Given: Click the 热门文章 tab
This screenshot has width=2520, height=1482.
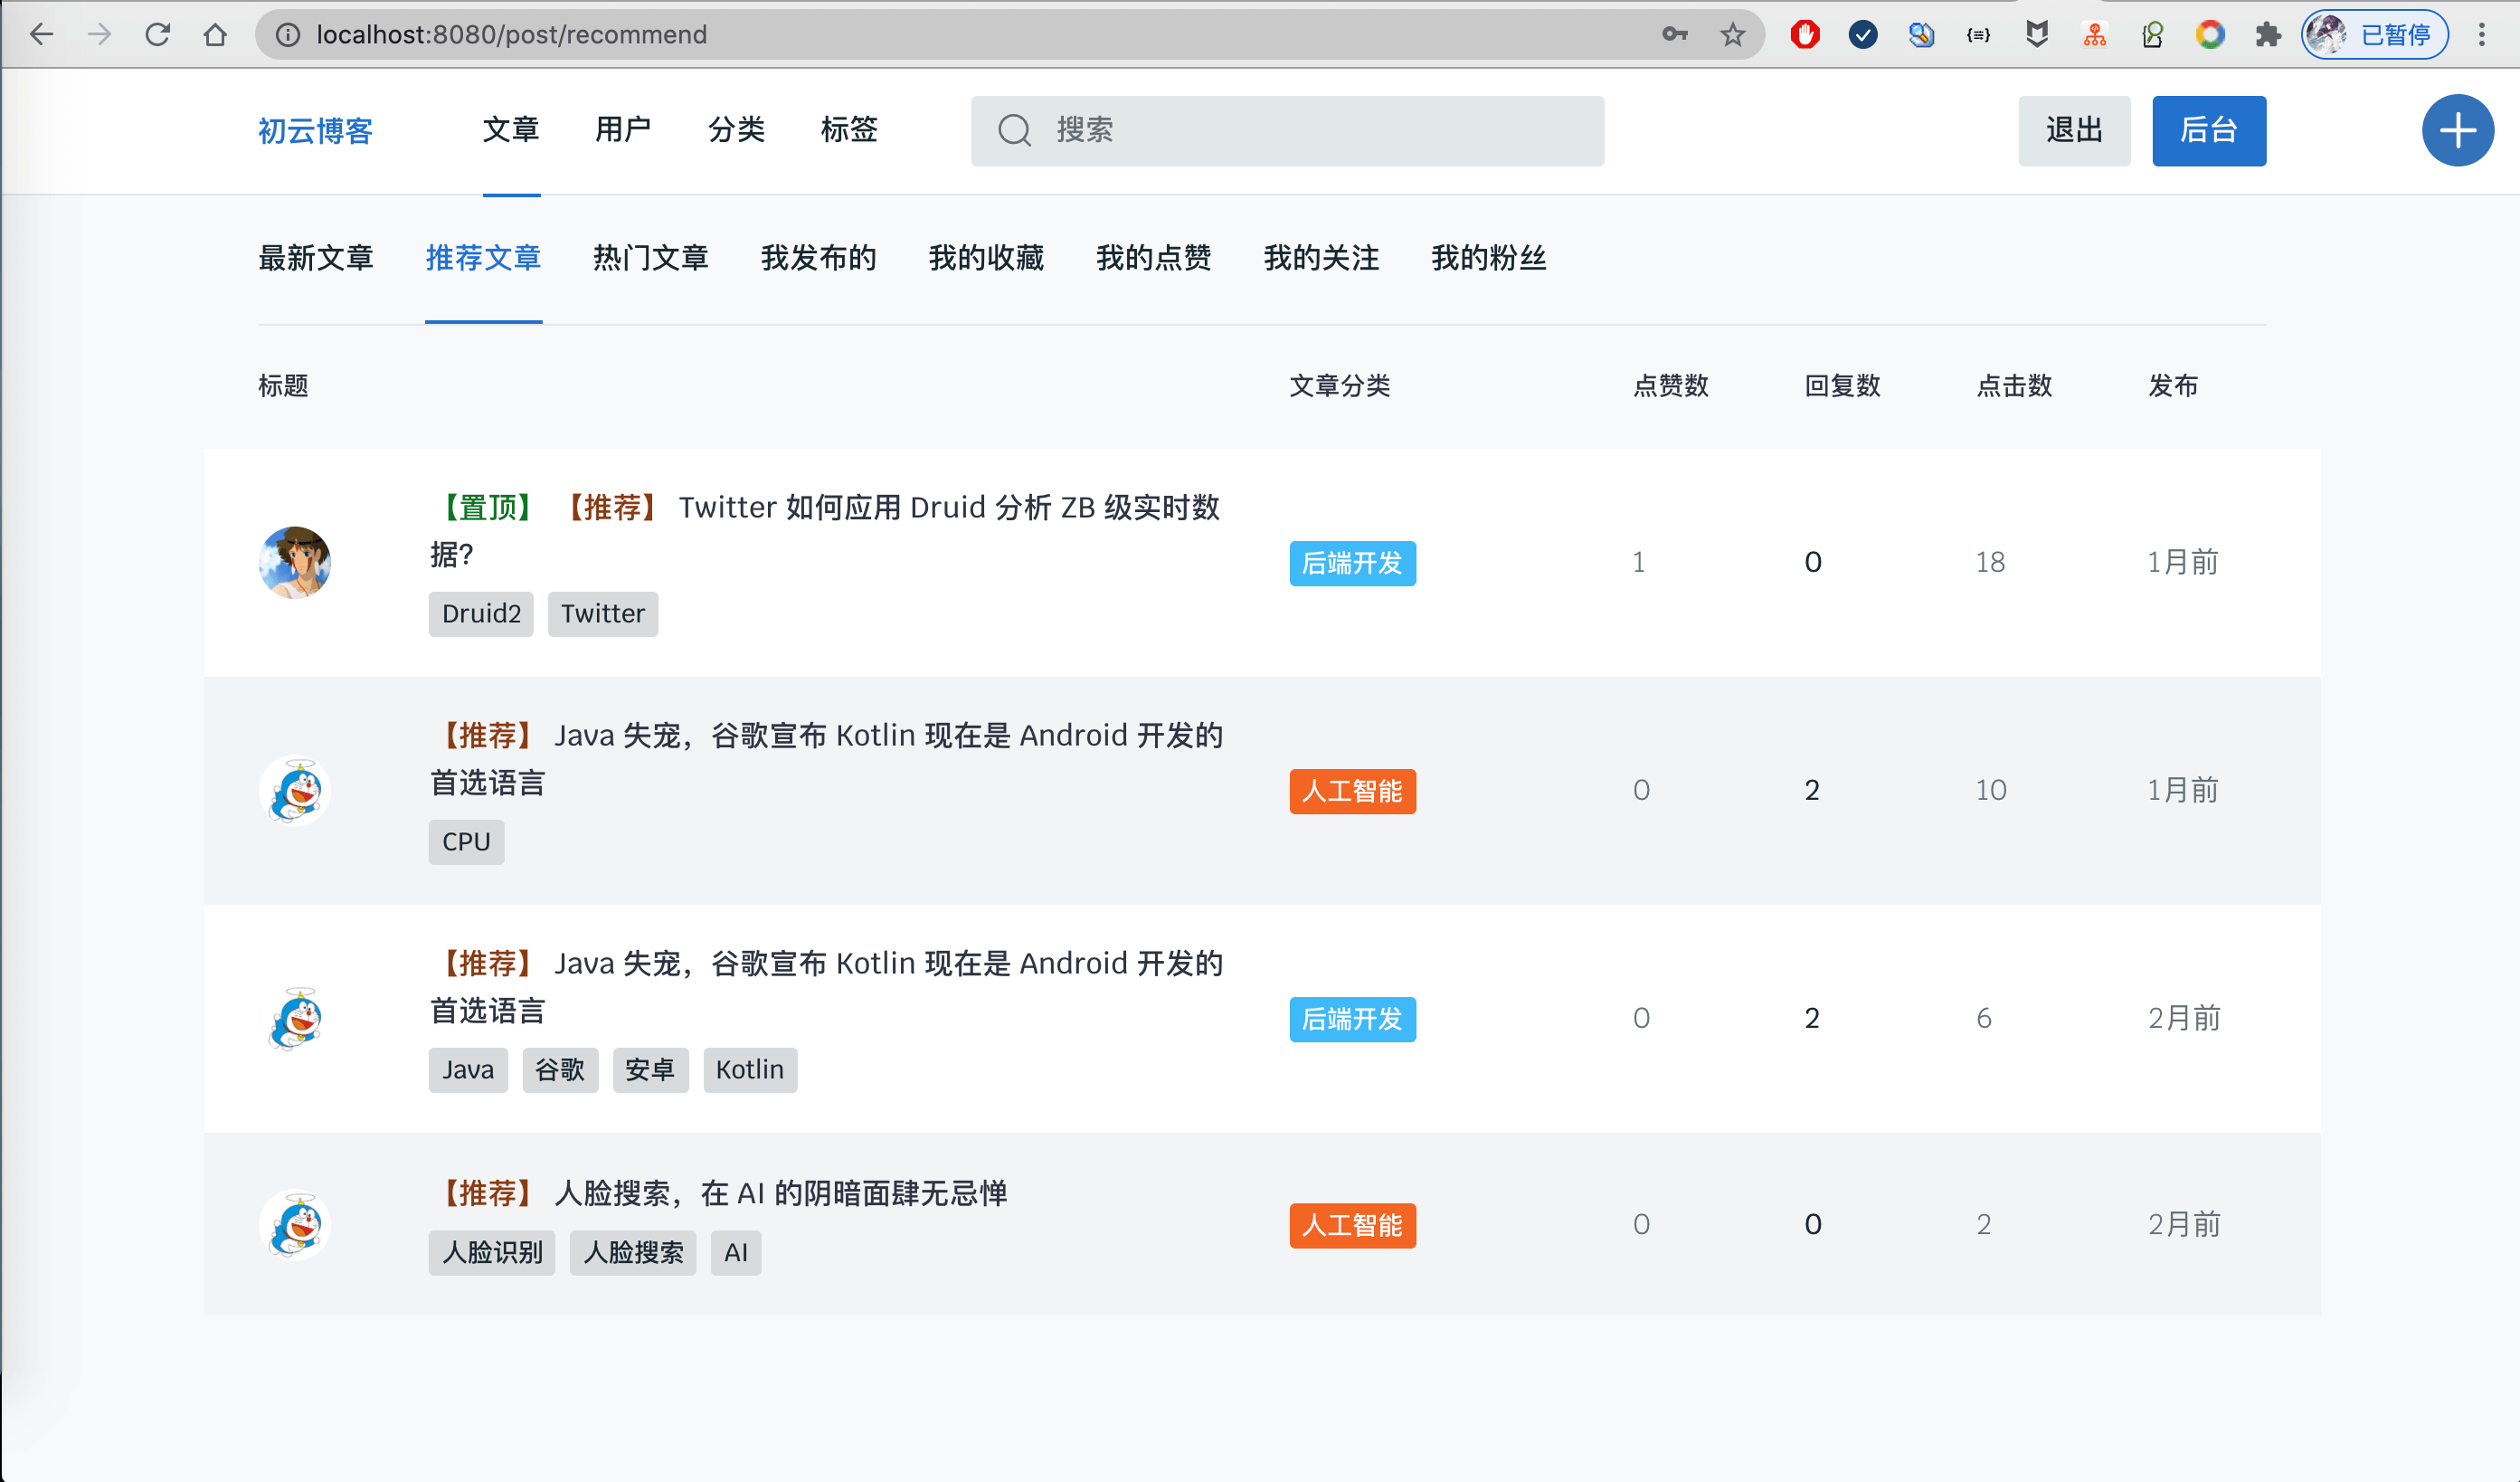Looking at the screenshot, I should (650, 258).
